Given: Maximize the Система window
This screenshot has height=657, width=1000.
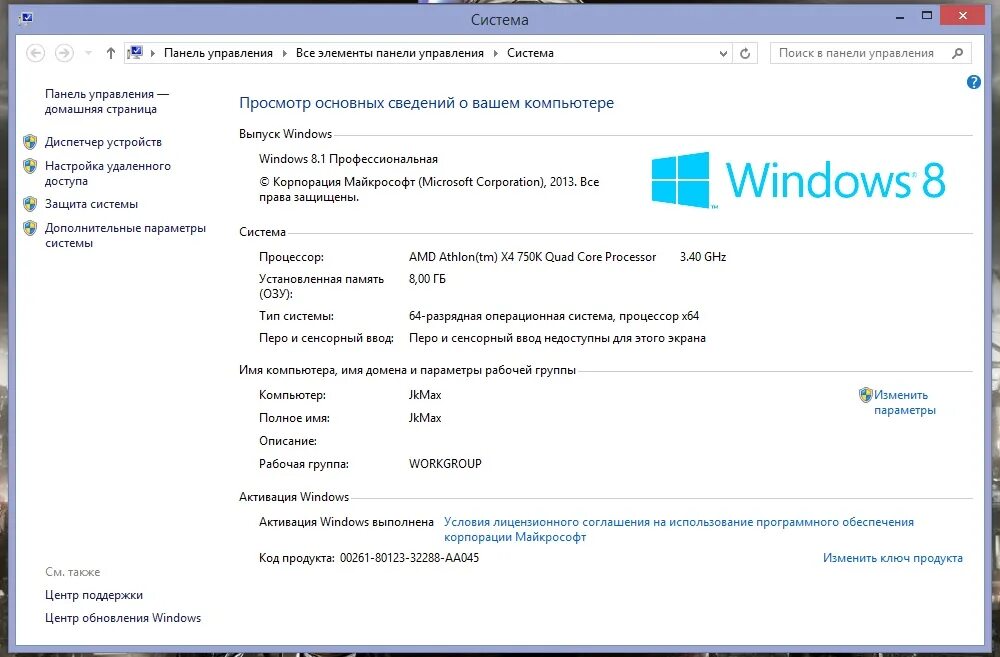Looking at the screenshot, I should tap(927, 16).
